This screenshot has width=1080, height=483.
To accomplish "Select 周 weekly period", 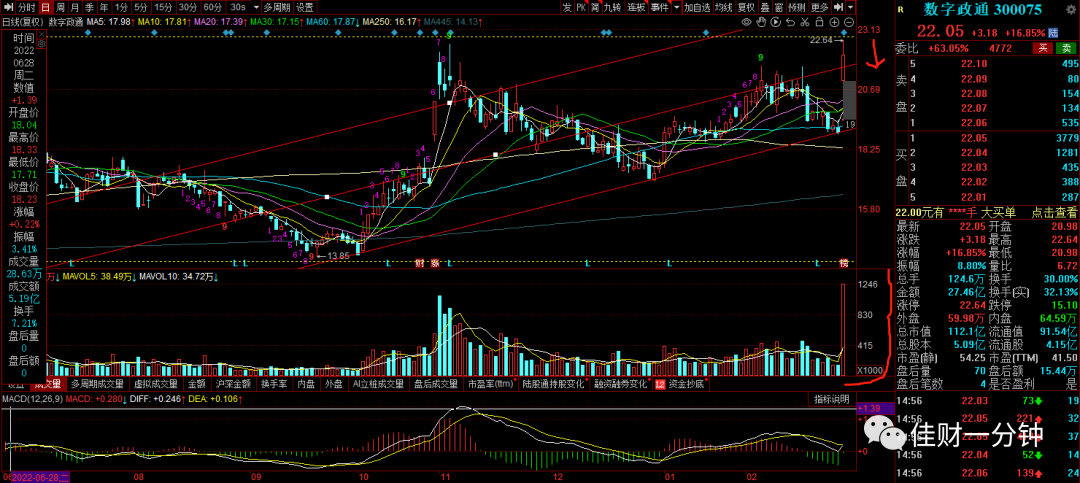I will tap(60, 8).
